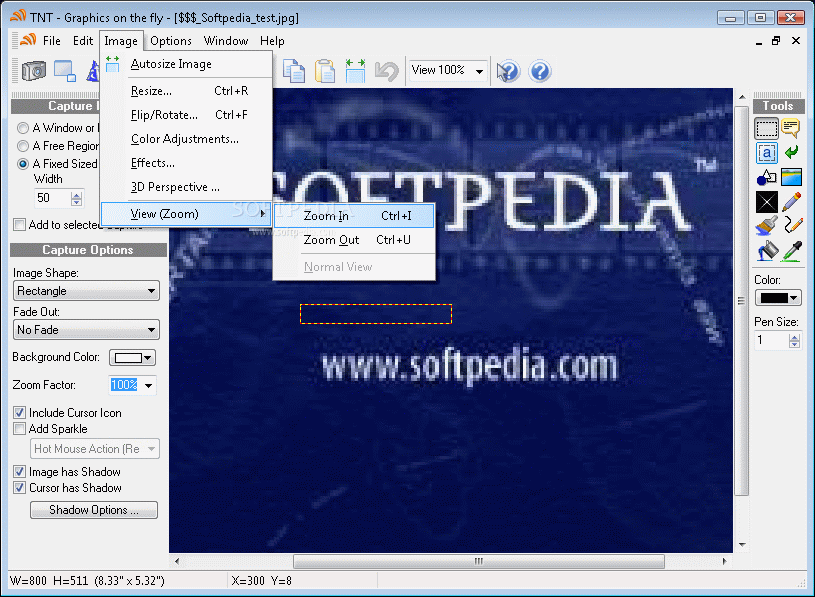
Task: Click the Undo arrow toolbar icon
Action: point(386,71)
